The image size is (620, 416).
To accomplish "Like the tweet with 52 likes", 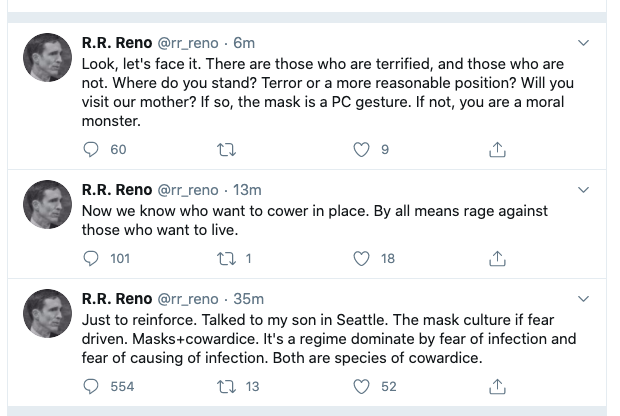I will (363, 386).
